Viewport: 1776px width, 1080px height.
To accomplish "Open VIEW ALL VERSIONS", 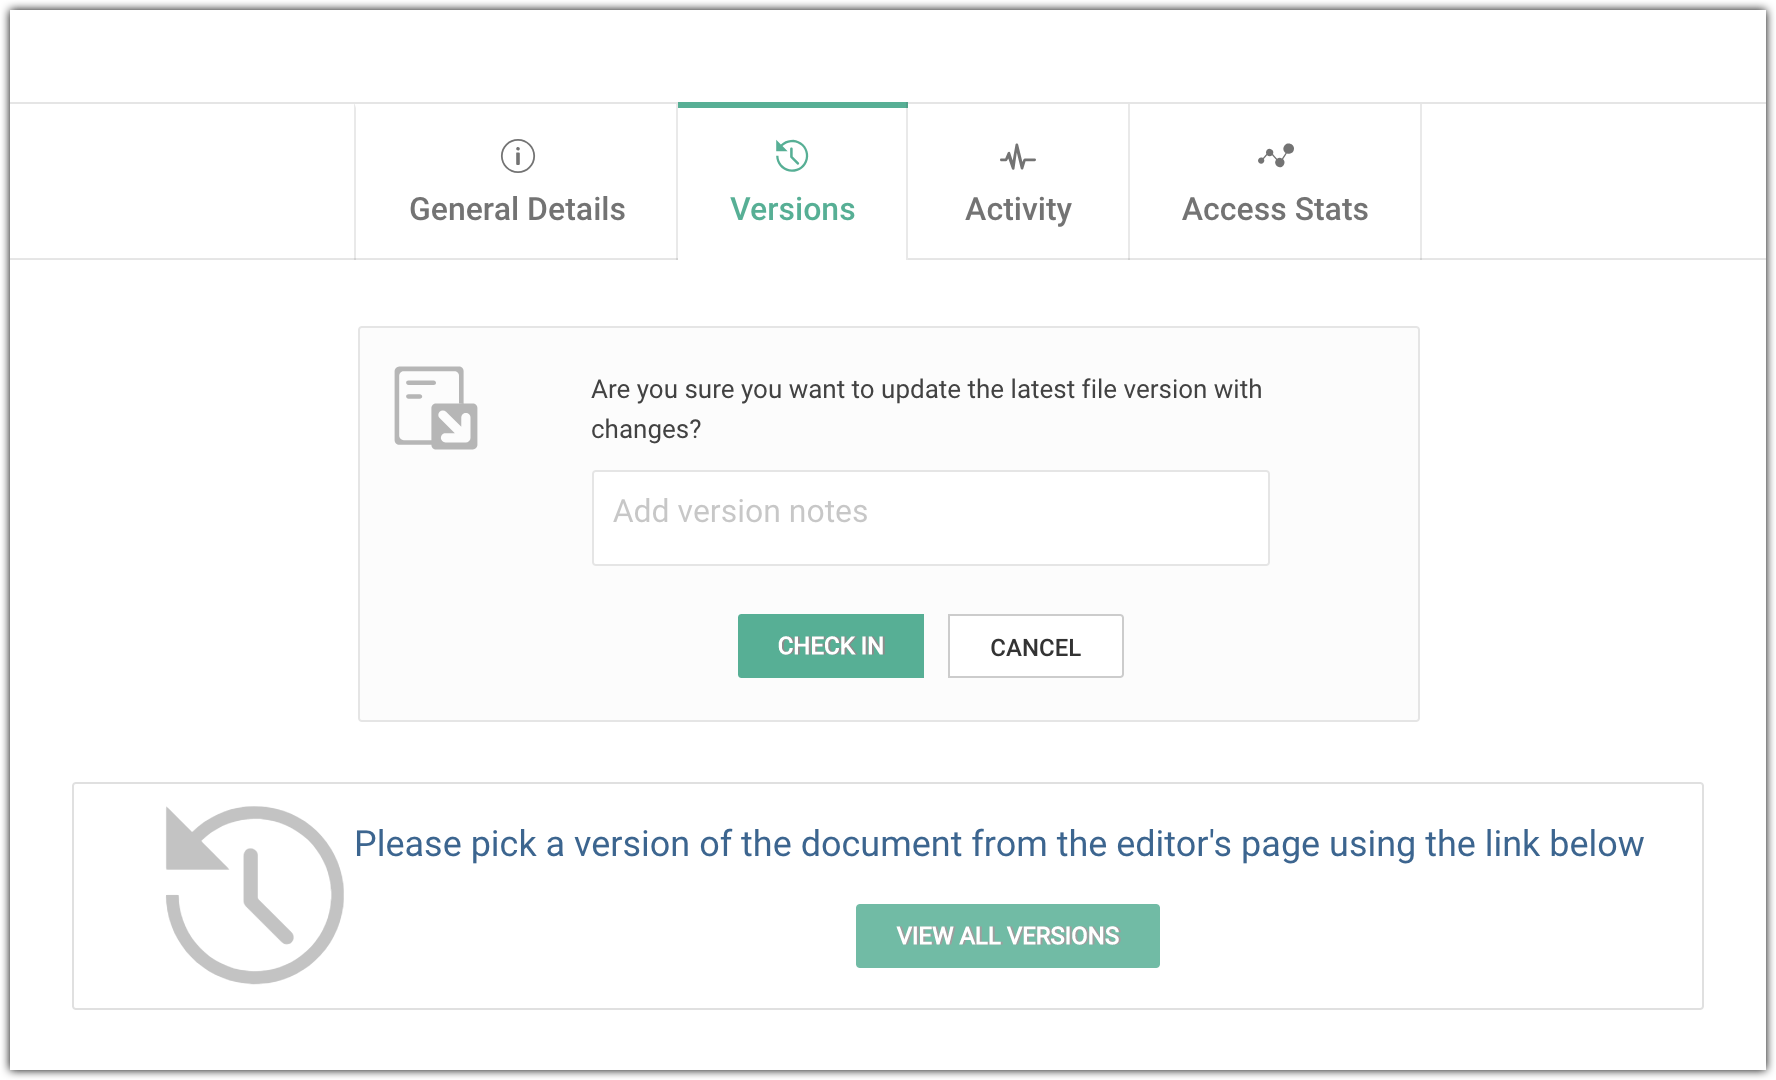I will [1007, 936].
